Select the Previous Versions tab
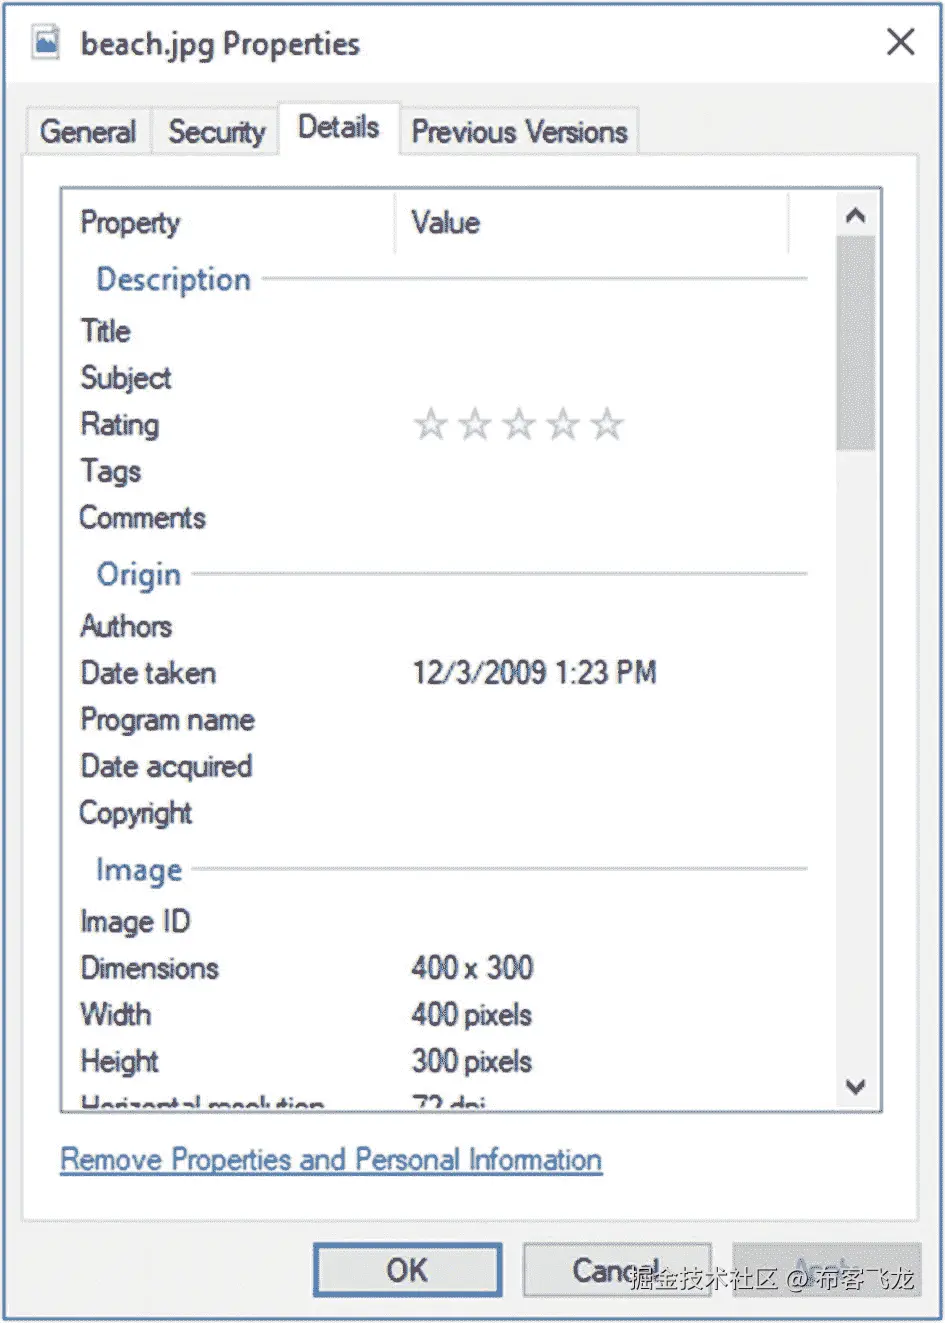Image resolution: width=945 pixels, height=1323 pixels. click(519, 131)
